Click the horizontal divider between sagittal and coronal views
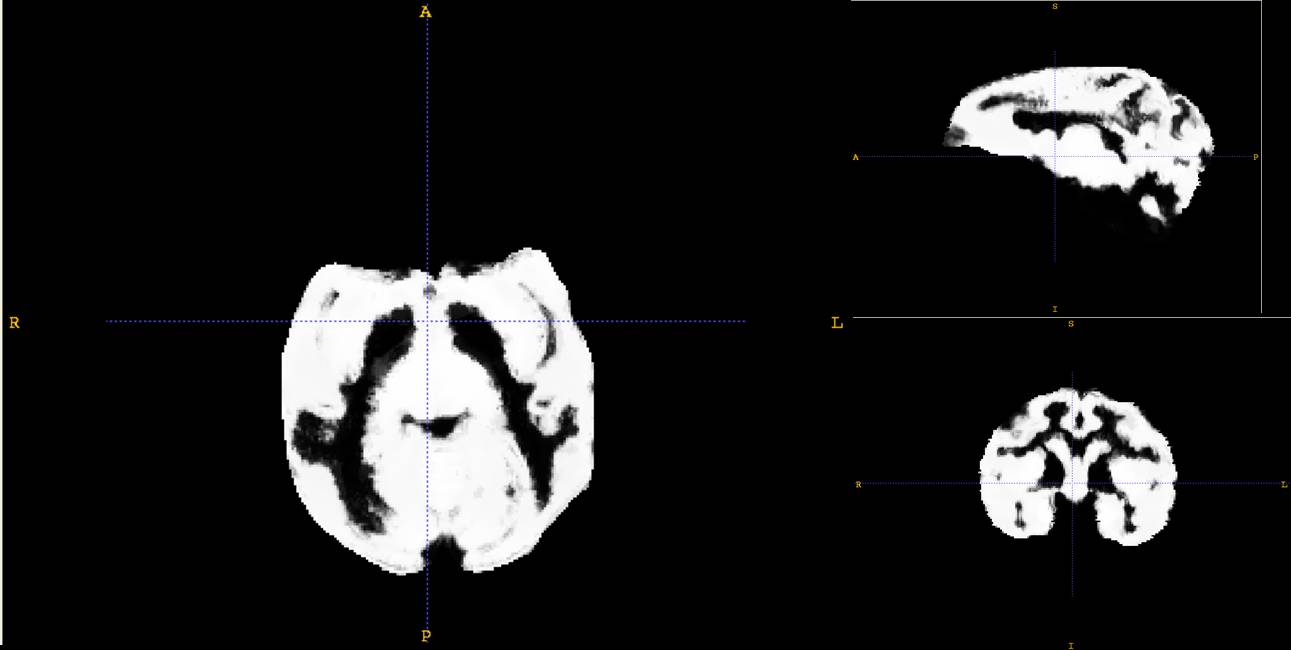 [1070, 317]
